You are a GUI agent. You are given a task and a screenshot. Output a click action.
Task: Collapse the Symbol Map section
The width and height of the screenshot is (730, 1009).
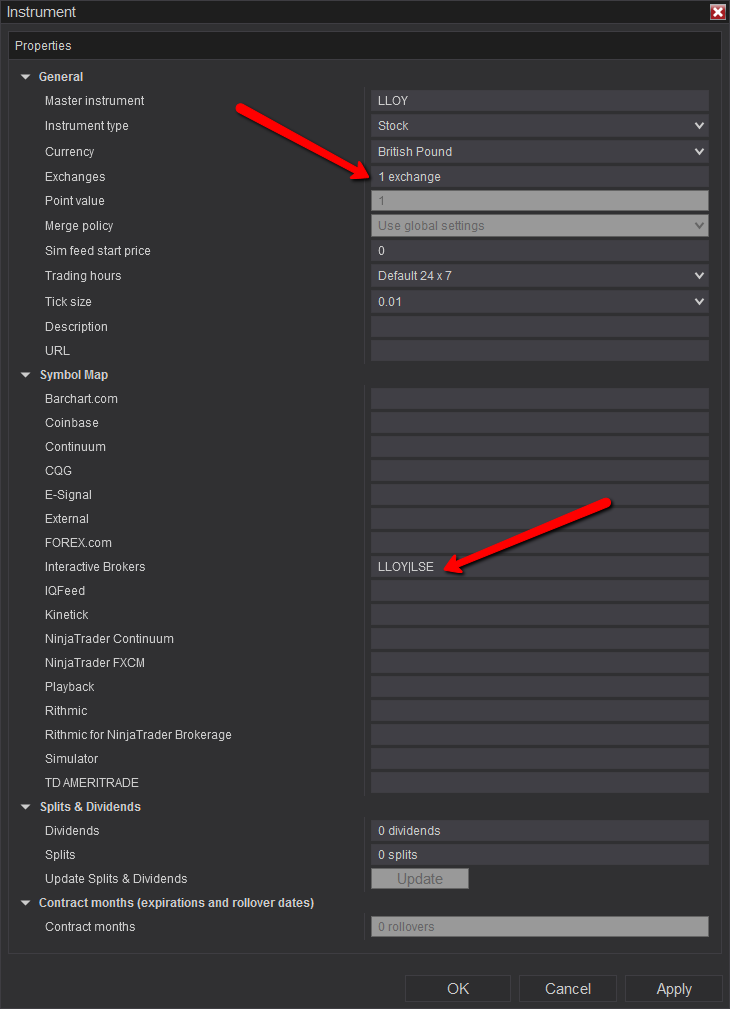coord(26,375)
